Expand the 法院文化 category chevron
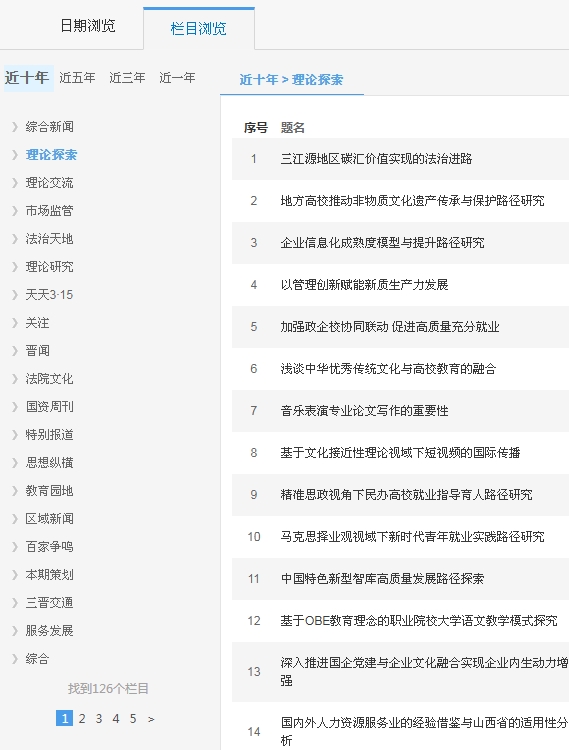The width and height of the screenshot is (569, 750). pyautogui.click(x=14, y=379)
